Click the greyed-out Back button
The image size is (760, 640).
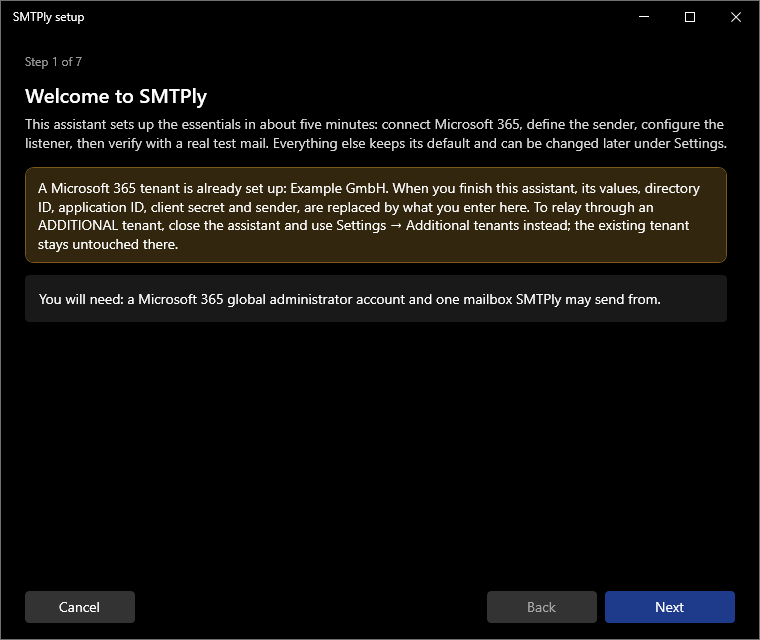[541, 607]
